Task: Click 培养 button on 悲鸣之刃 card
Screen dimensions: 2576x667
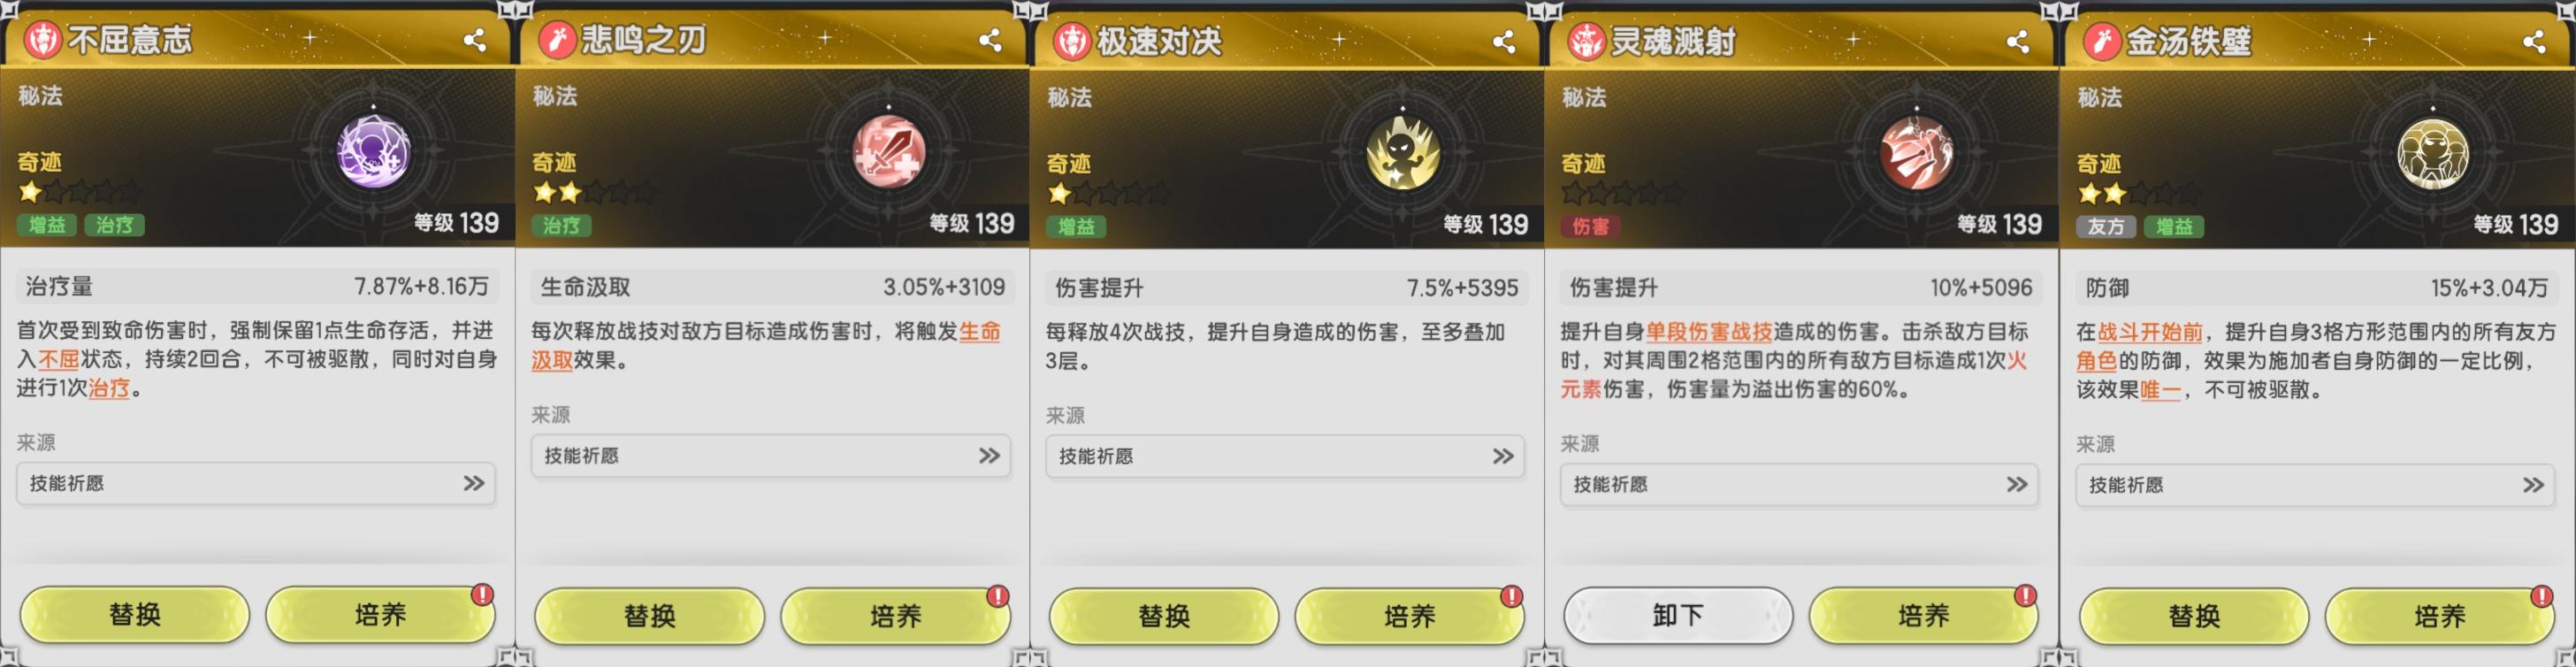Action: coord(895,615)
